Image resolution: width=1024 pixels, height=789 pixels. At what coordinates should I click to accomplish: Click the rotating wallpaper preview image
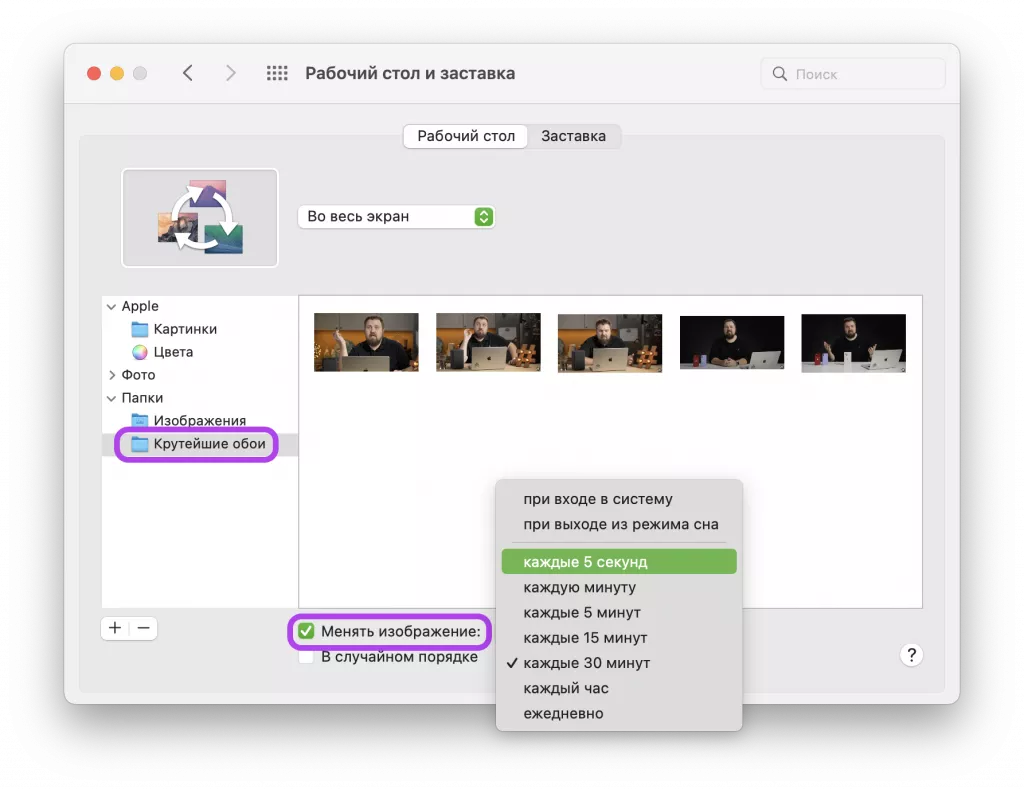[200, 217]
